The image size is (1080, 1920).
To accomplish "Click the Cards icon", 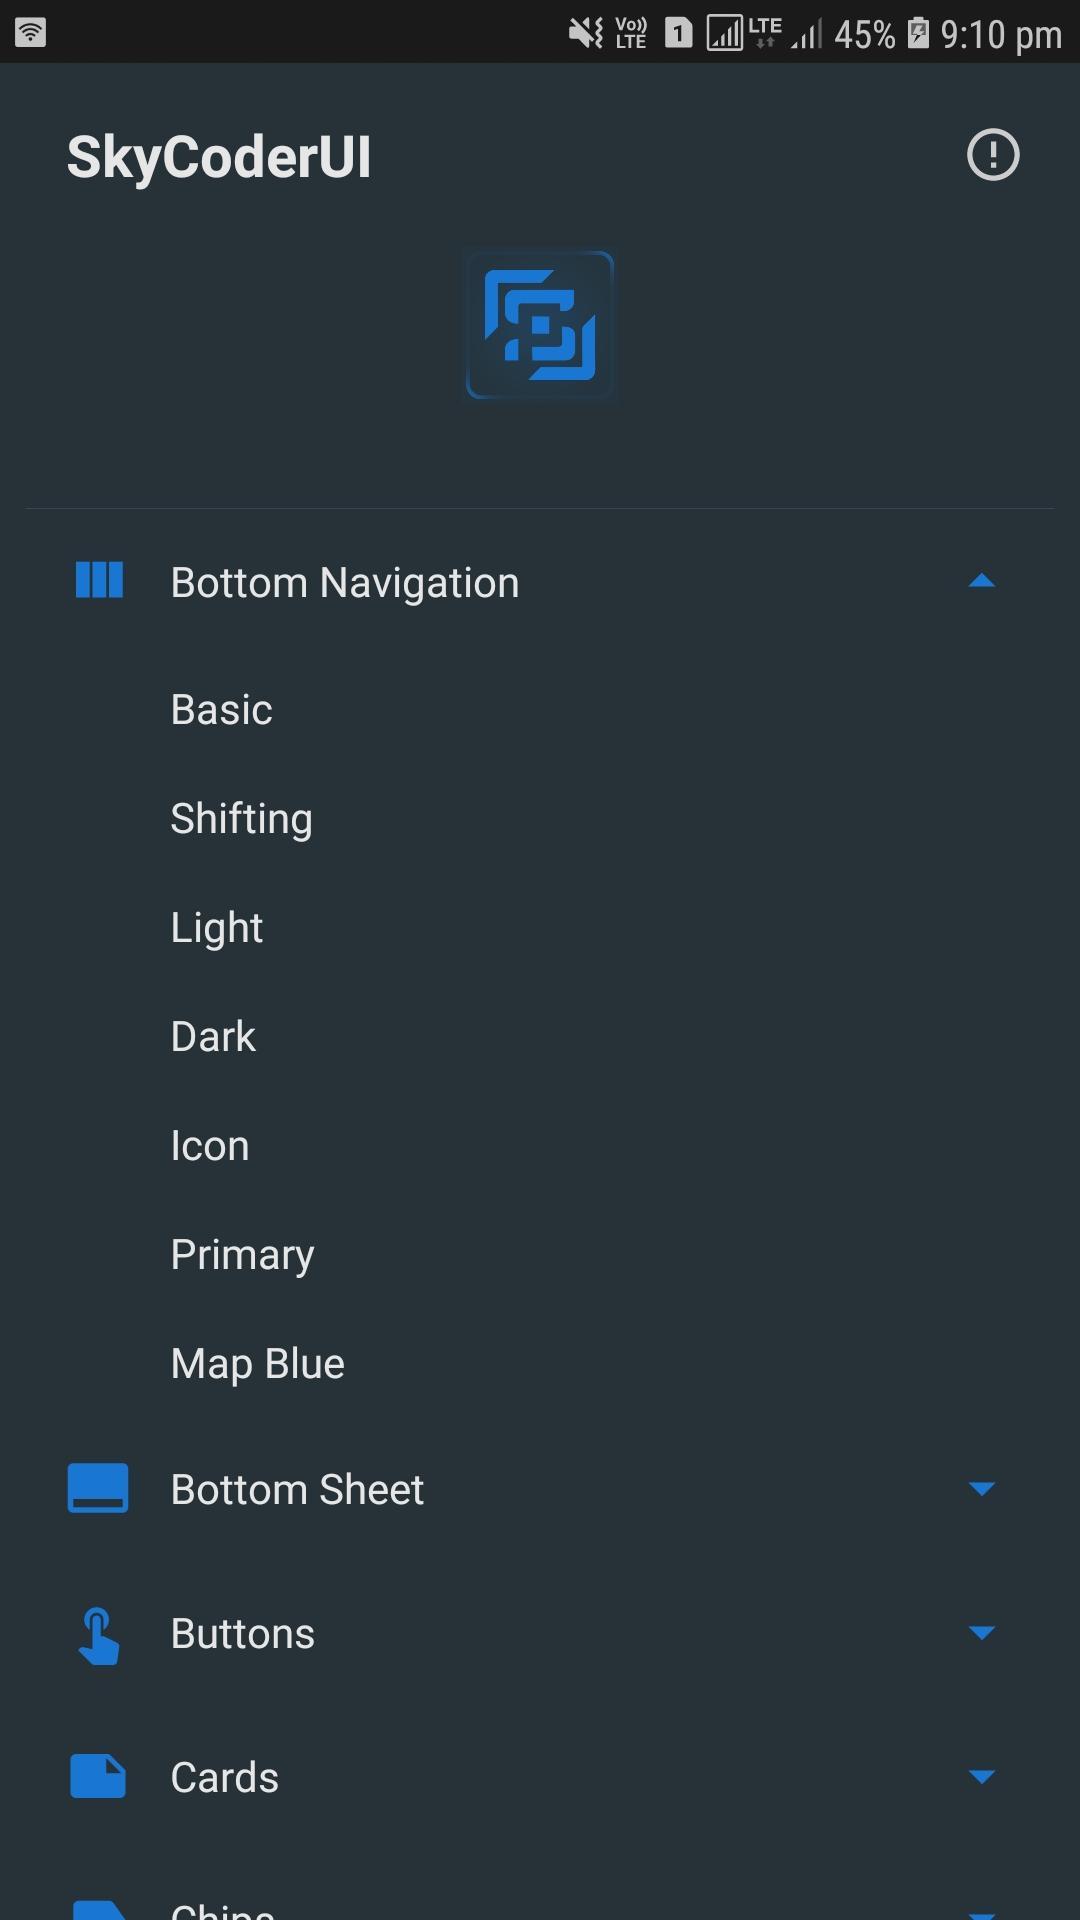I will [98, 1777].
